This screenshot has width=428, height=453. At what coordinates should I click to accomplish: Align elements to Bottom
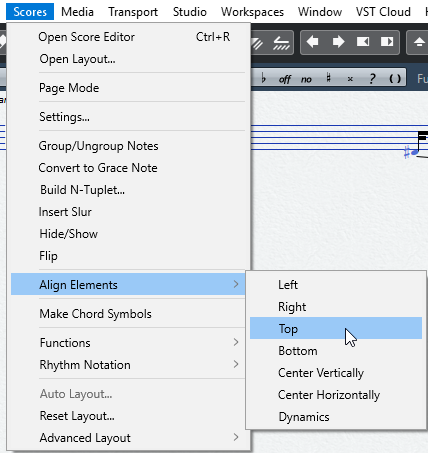tap(336, 351)
